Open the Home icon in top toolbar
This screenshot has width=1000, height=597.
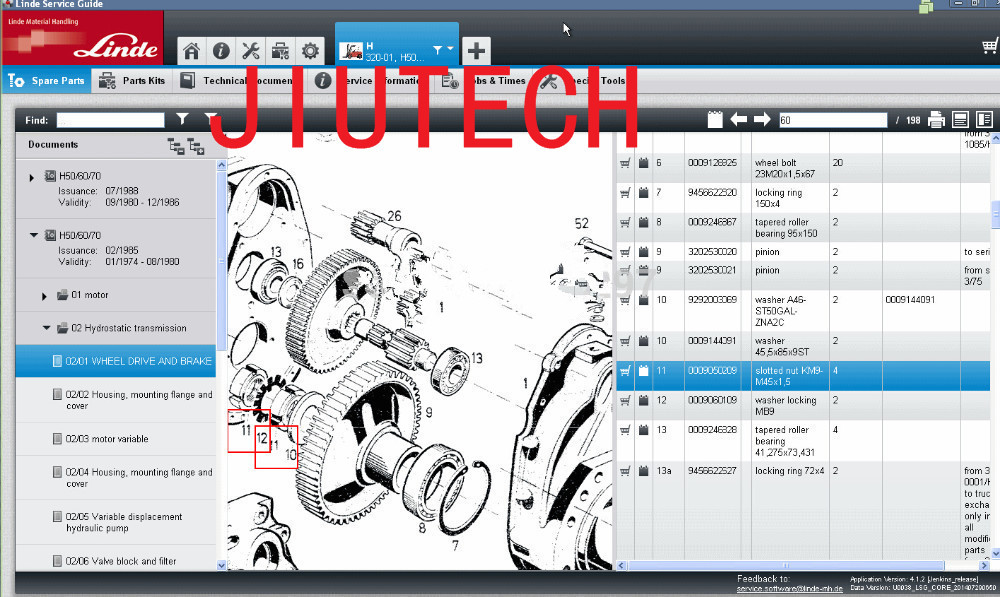[x=191, y=51]
